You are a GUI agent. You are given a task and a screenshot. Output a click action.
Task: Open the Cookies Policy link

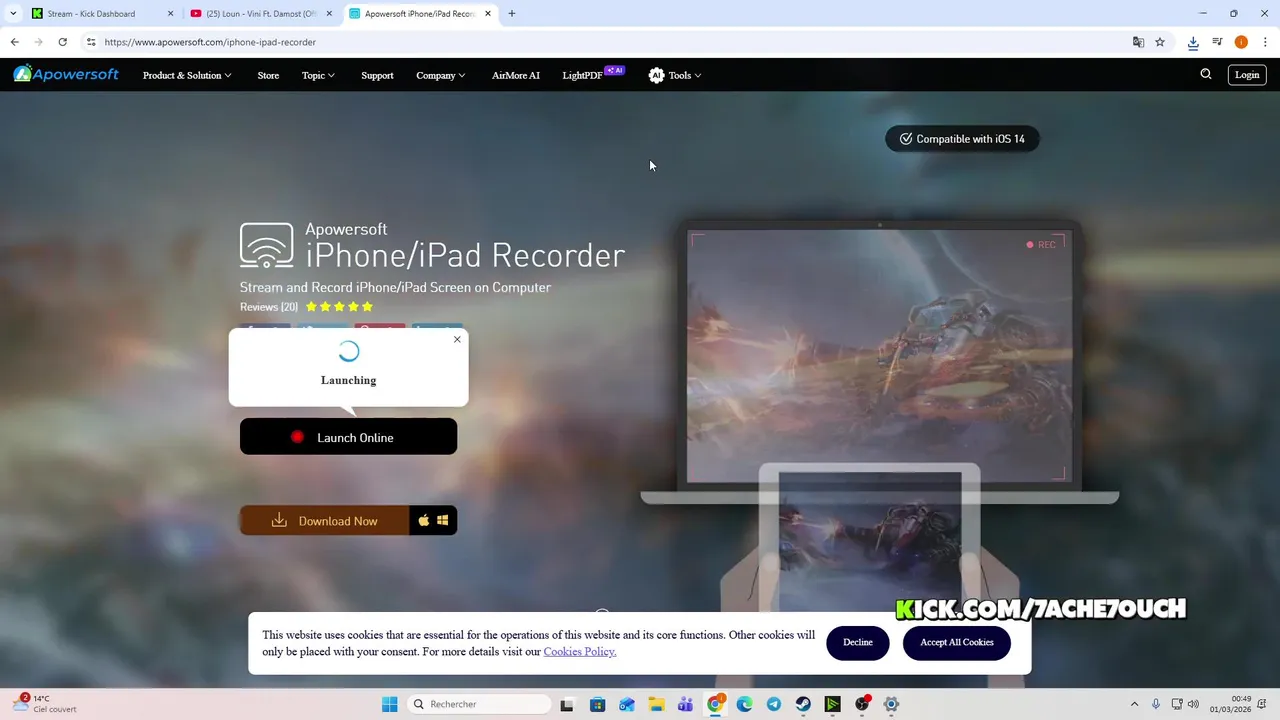point(580,651)
